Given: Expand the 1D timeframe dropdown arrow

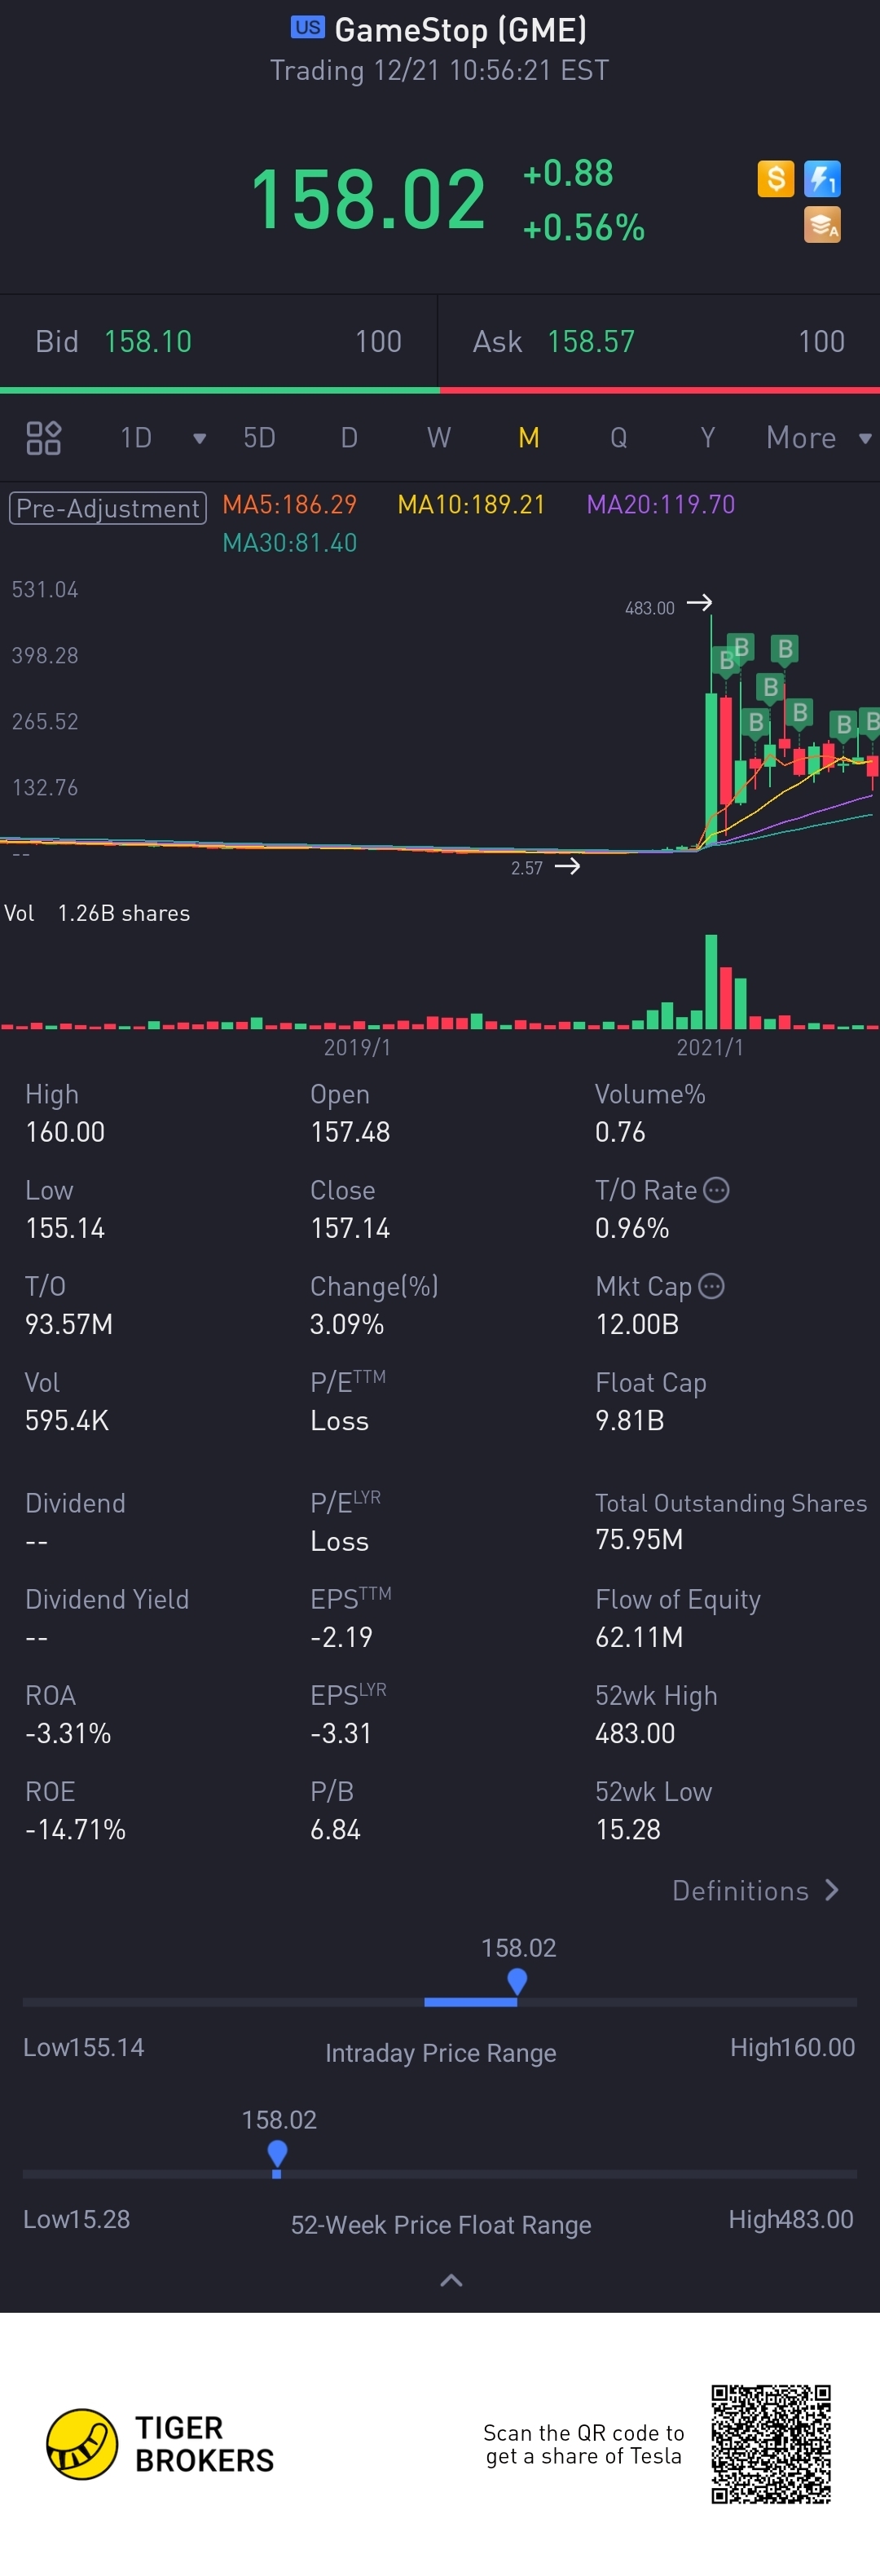Looking at the screenshot, I should (199, 439).
